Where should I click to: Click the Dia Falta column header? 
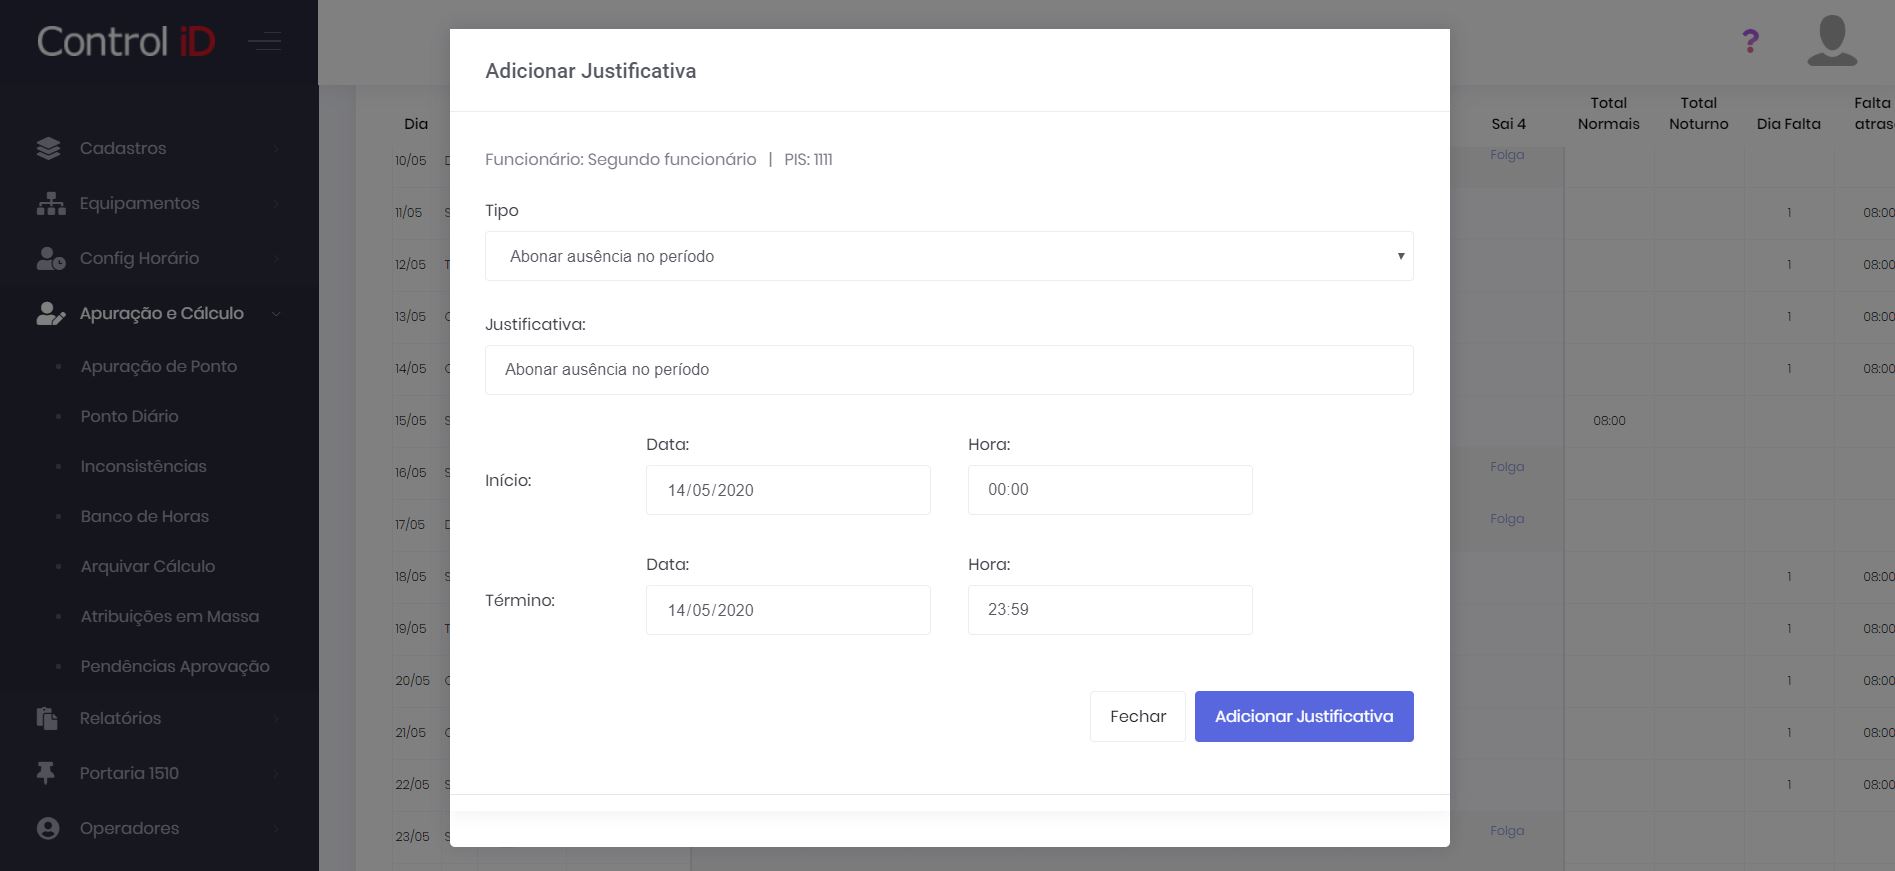1789,124
